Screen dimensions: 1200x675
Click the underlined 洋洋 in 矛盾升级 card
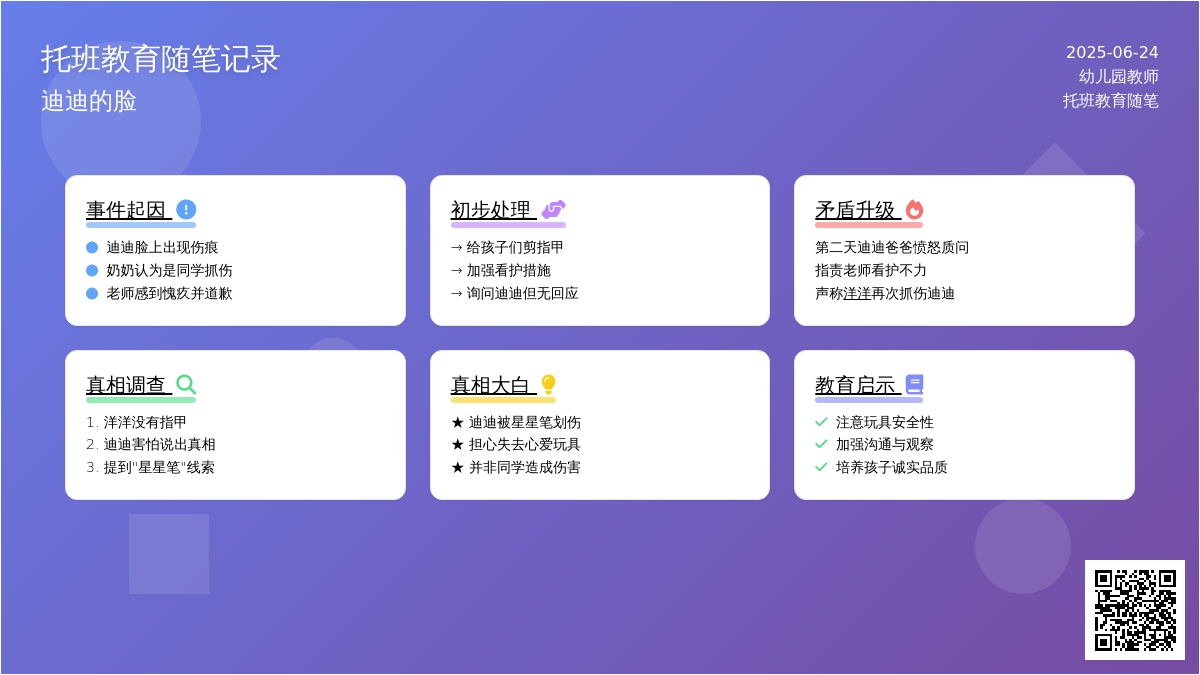point(857,293)
